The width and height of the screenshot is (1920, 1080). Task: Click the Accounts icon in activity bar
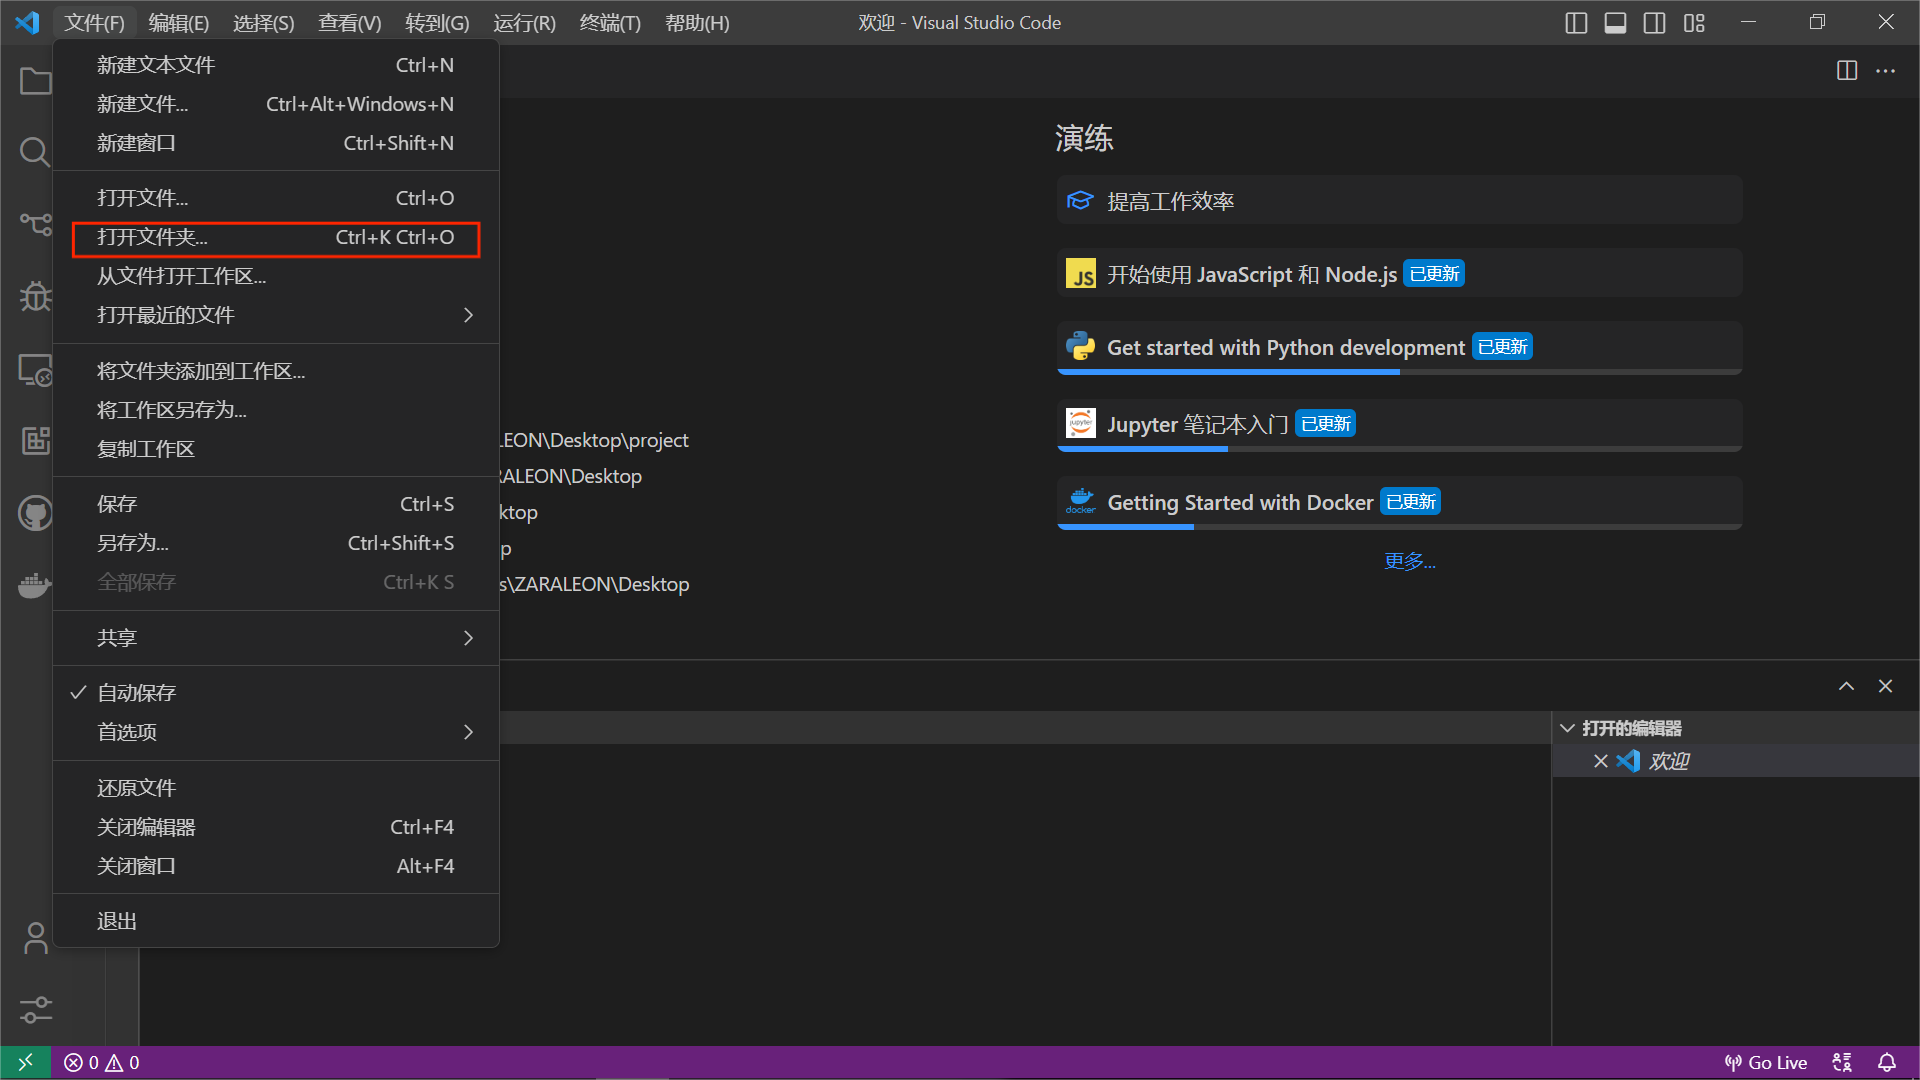[35, 938]
